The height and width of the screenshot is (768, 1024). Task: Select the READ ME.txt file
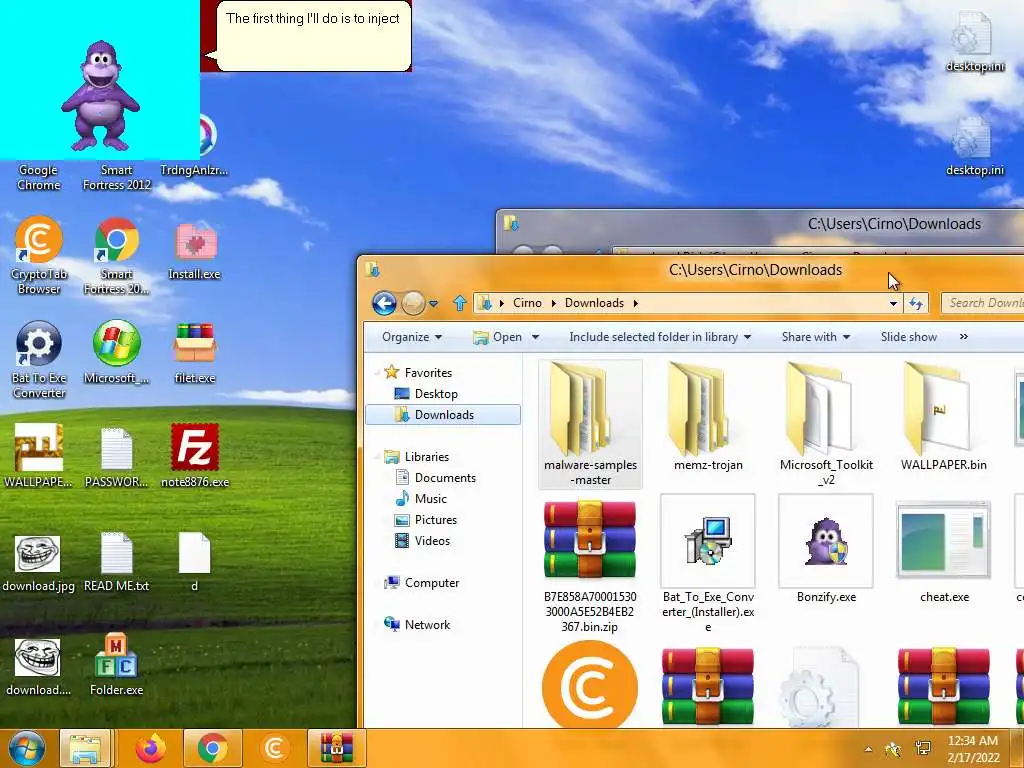116,562
